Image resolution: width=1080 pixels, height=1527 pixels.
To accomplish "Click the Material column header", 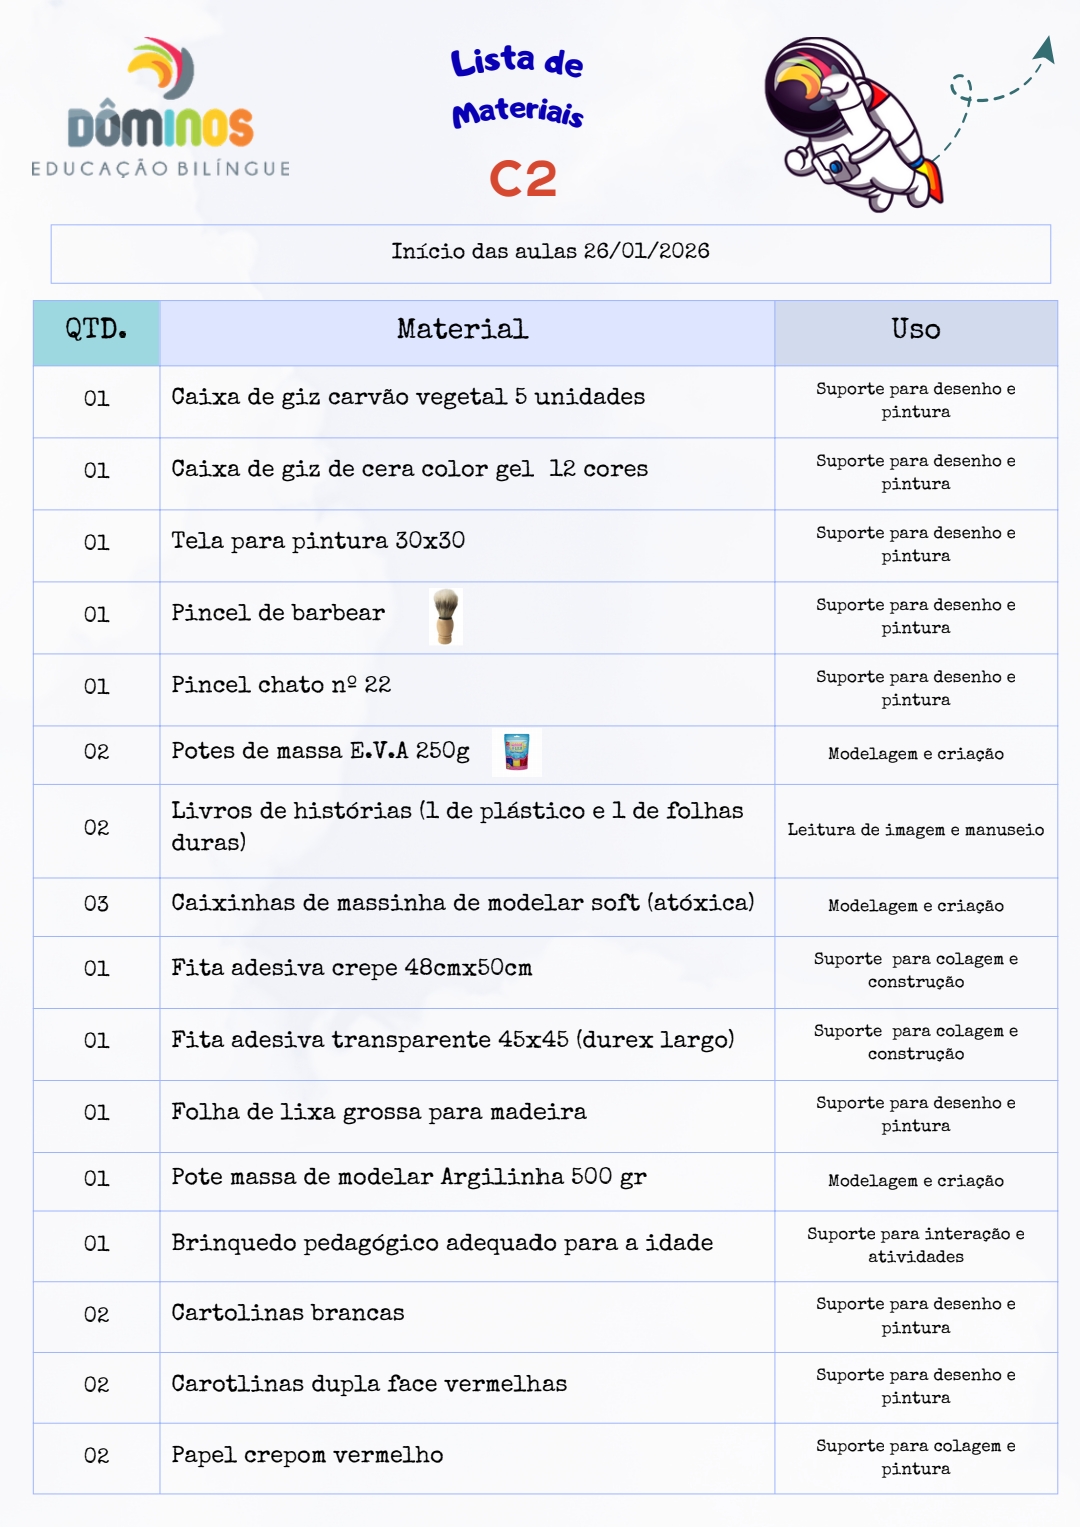I will [x=462, y=331].
